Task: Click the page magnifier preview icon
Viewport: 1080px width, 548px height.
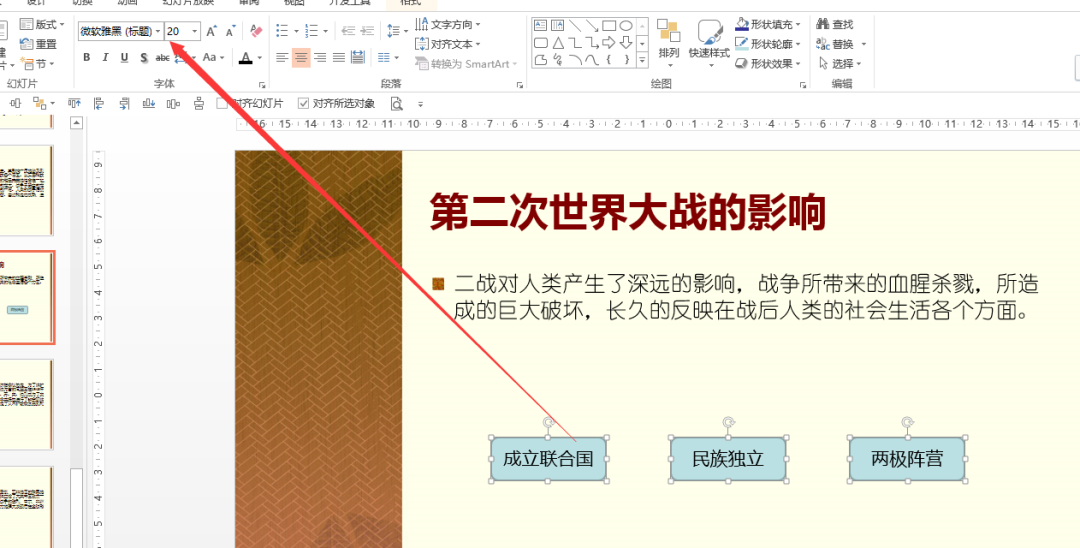Action: tap(397, 104)
